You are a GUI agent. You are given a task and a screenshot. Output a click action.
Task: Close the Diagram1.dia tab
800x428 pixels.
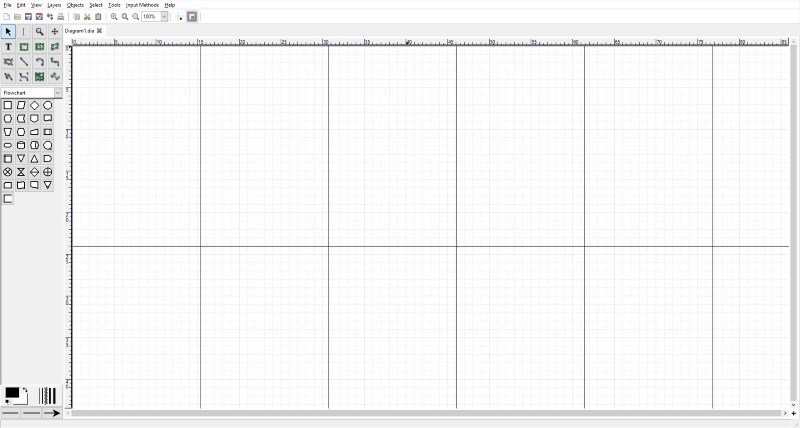[x=99, y=31]
